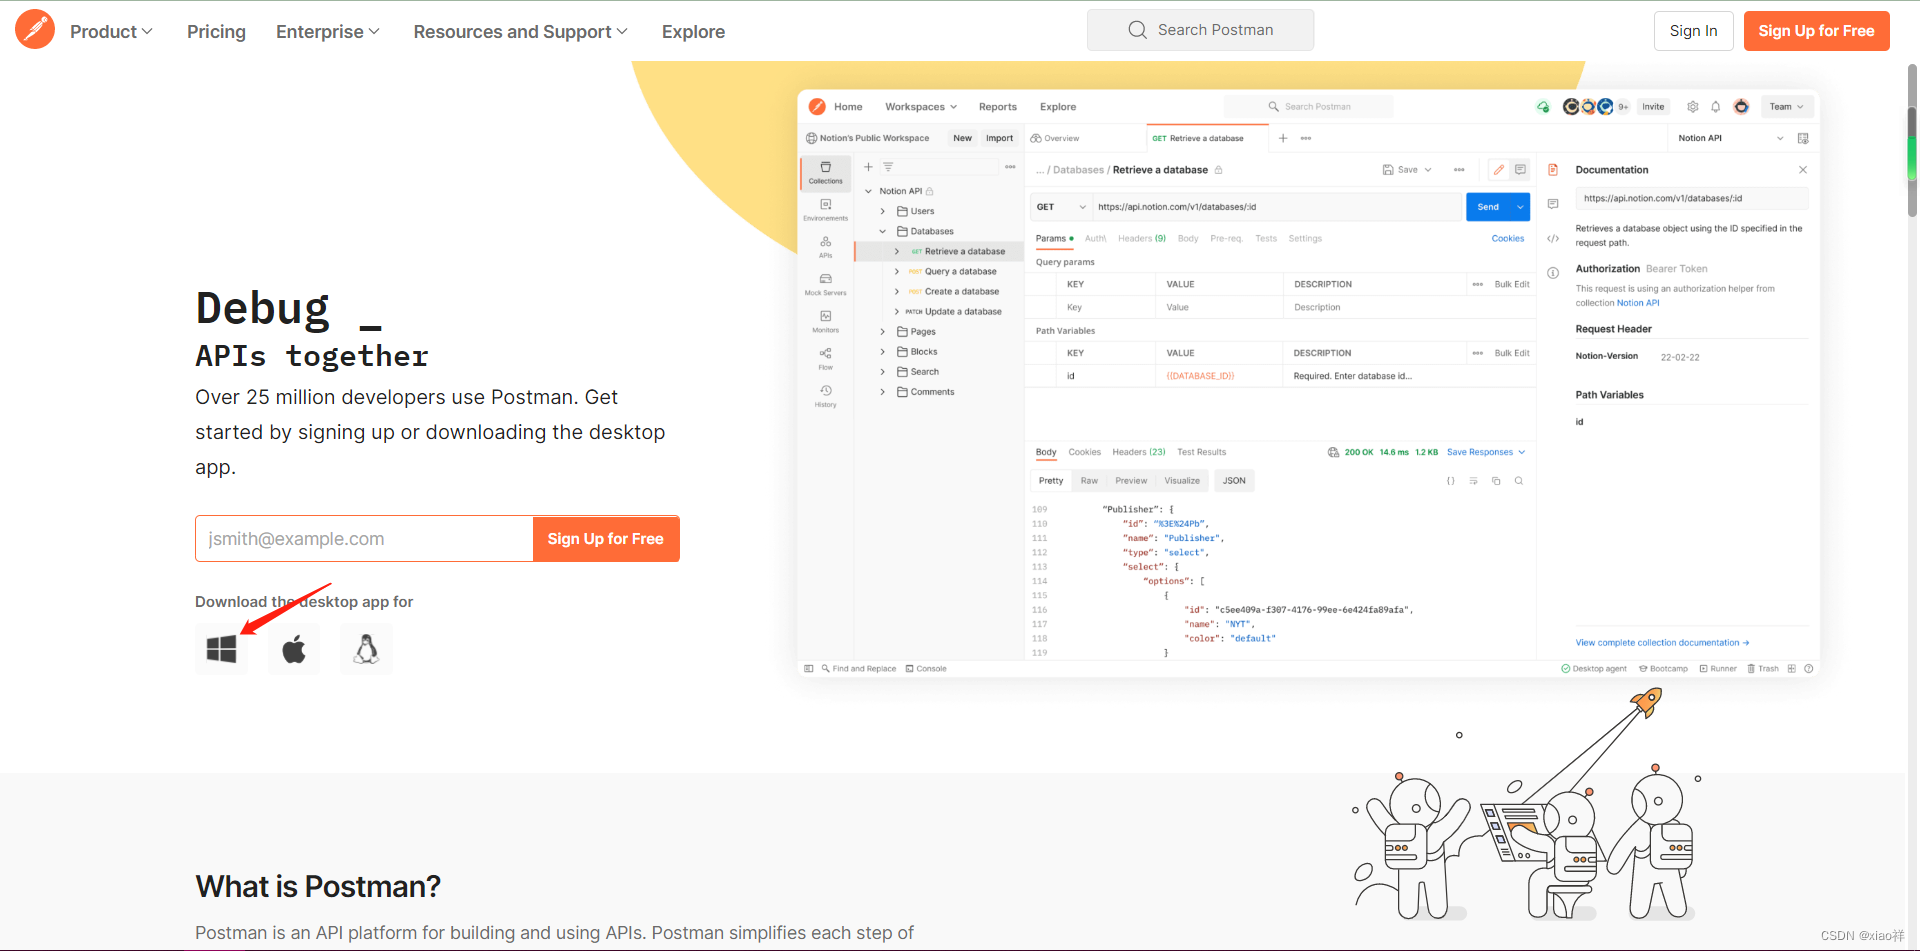Expand the Comments folder

click(883, 392)
